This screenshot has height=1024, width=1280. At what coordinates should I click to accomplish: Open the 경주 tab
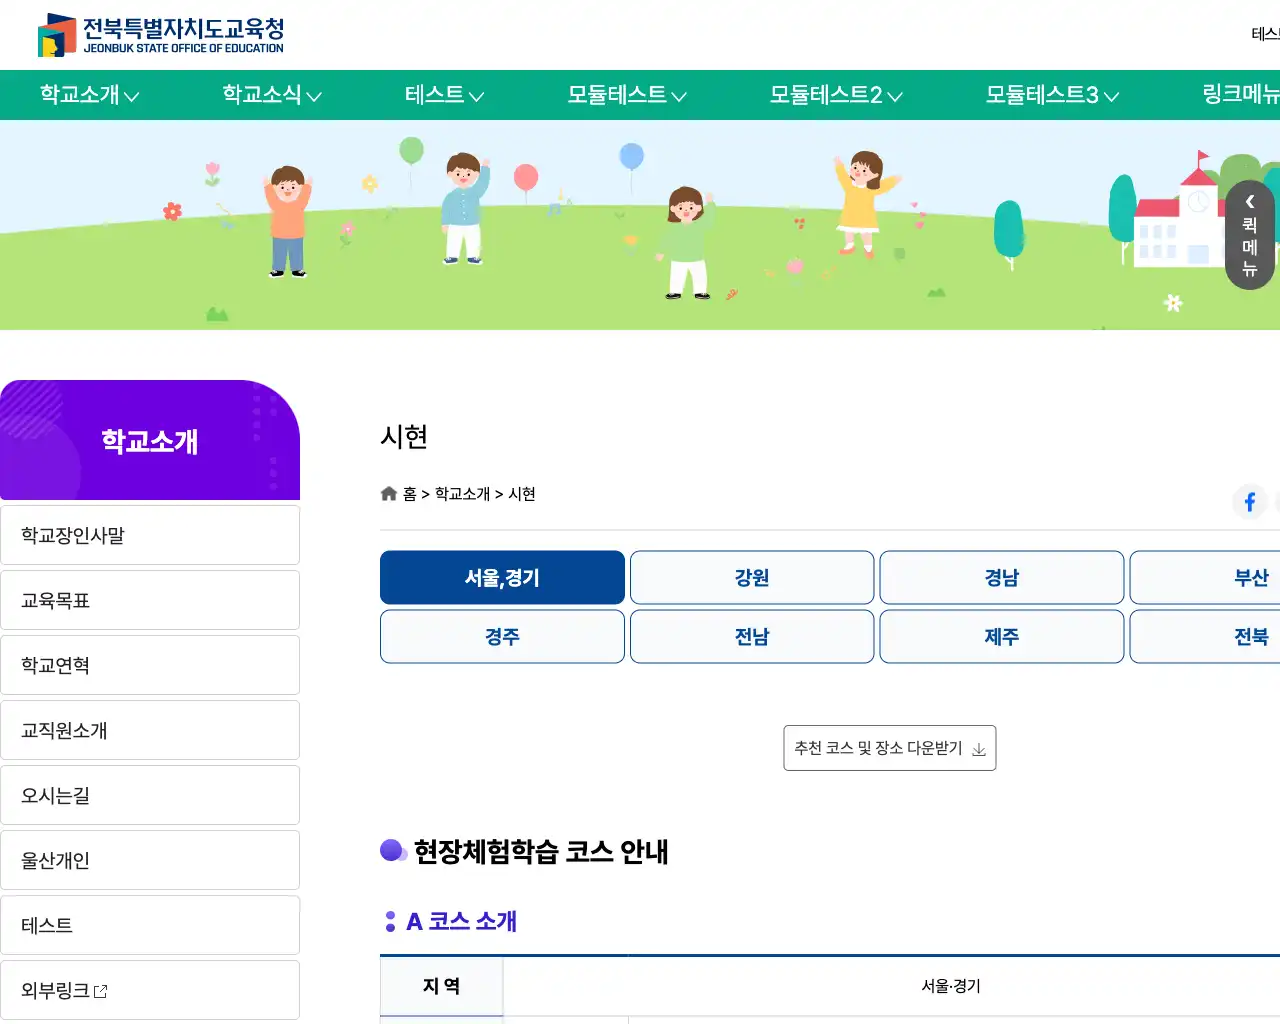tap(502, 637)
